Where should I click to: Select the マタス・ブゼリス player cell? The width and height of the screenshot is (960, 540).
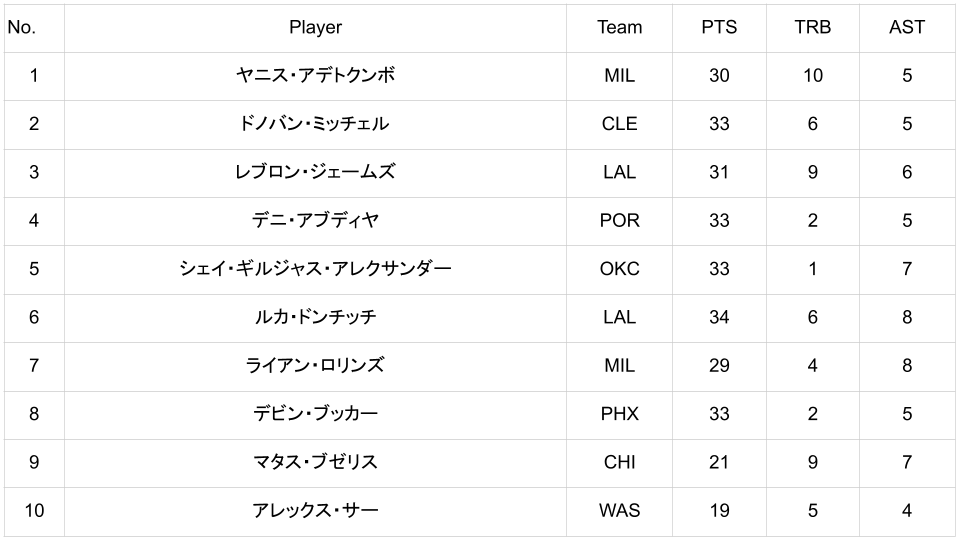315,462
